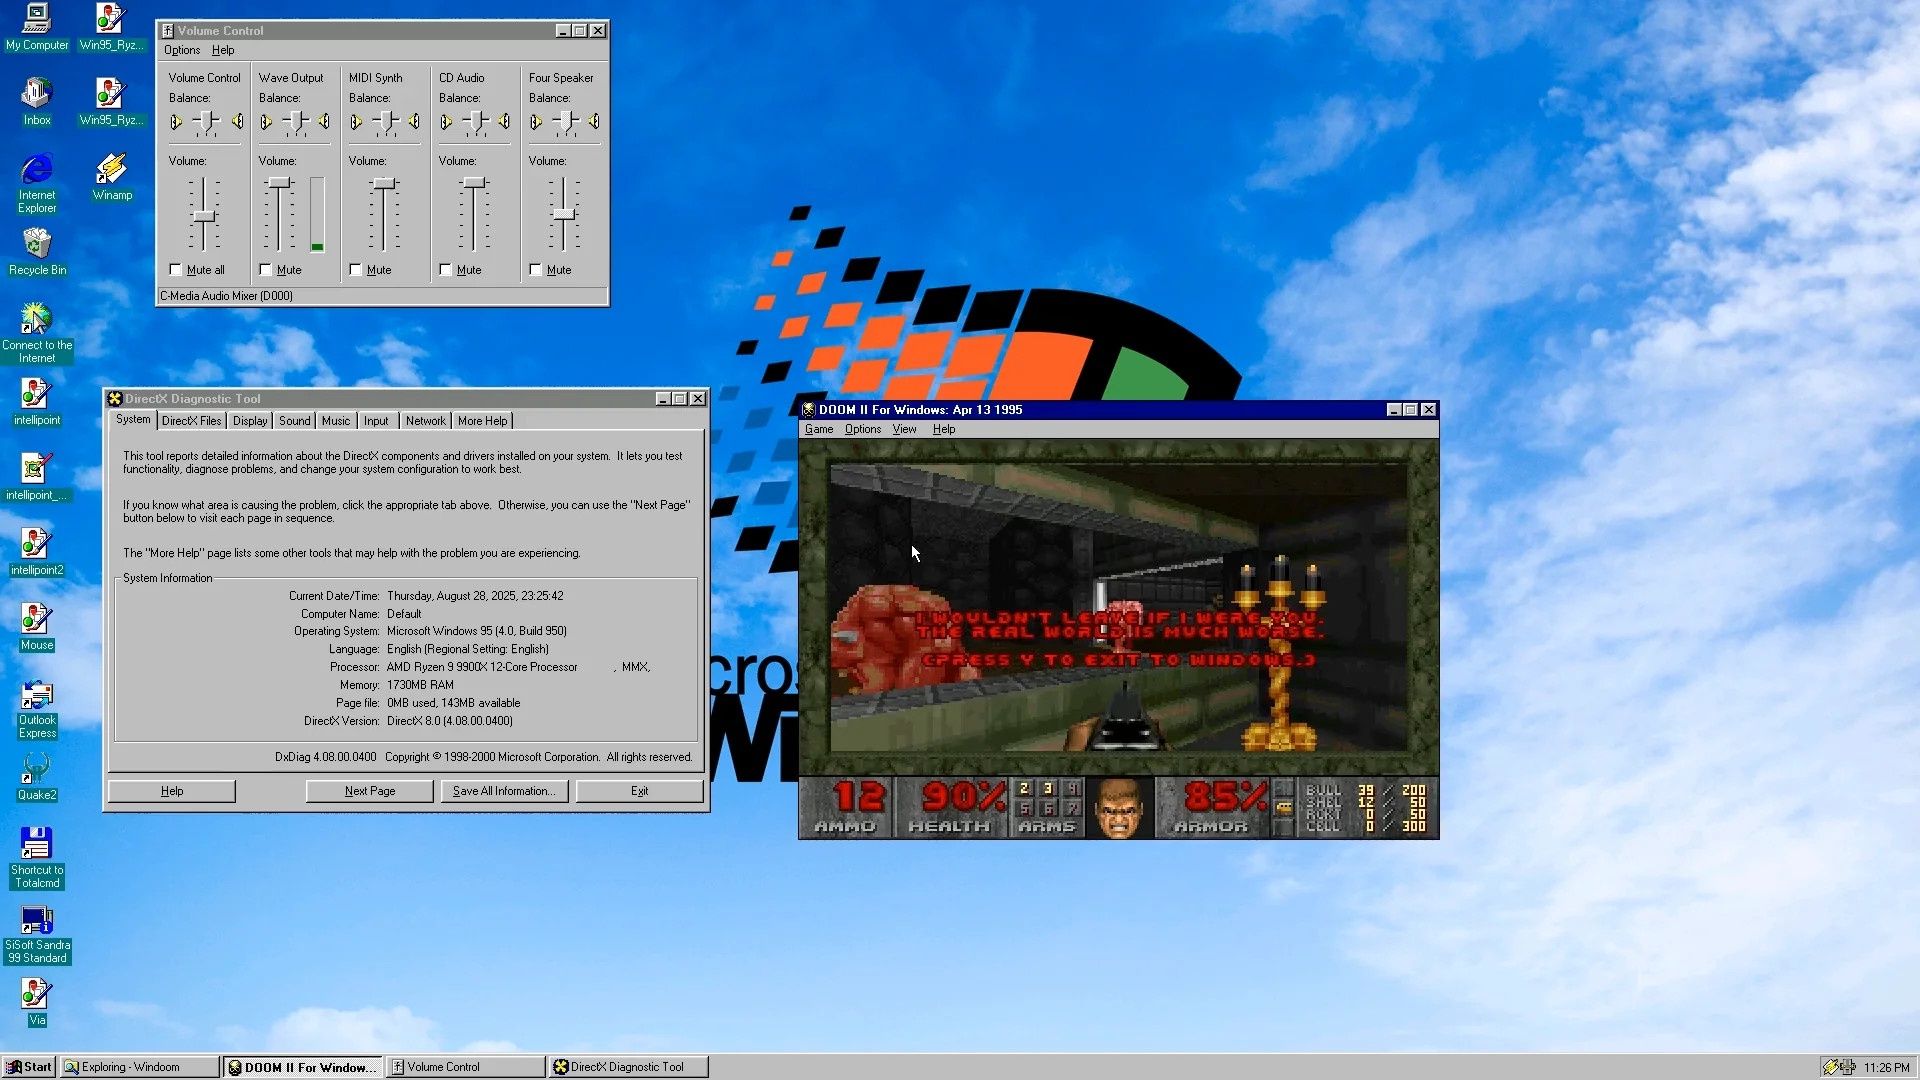The image size is (1920, 1080).
Task: Switch to the Network tab
Action: pos(426,421)
